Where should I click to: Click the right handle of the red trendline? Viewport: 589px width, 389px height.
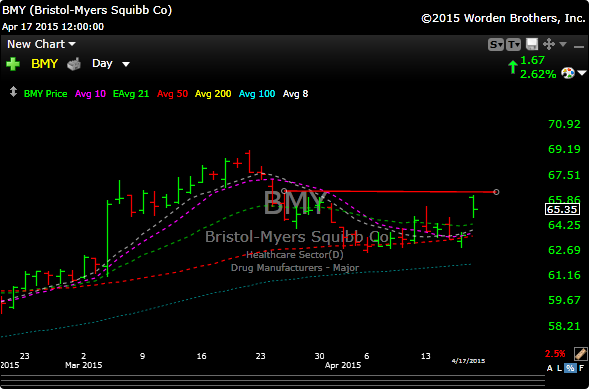(496, 192)
